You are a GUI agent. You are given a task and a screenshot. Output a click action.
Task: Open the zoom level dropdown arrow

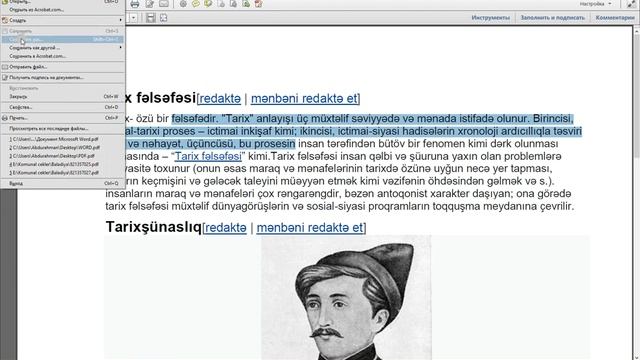(133, 18)
